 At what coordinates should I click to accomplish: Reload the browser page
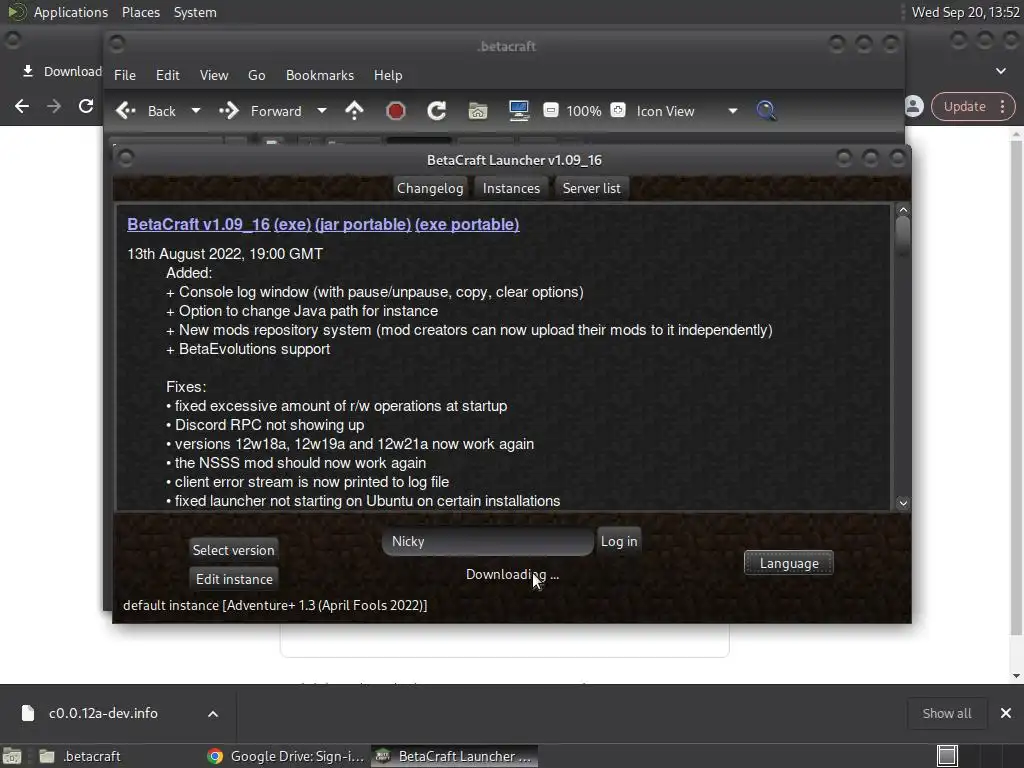coord(86,106)
